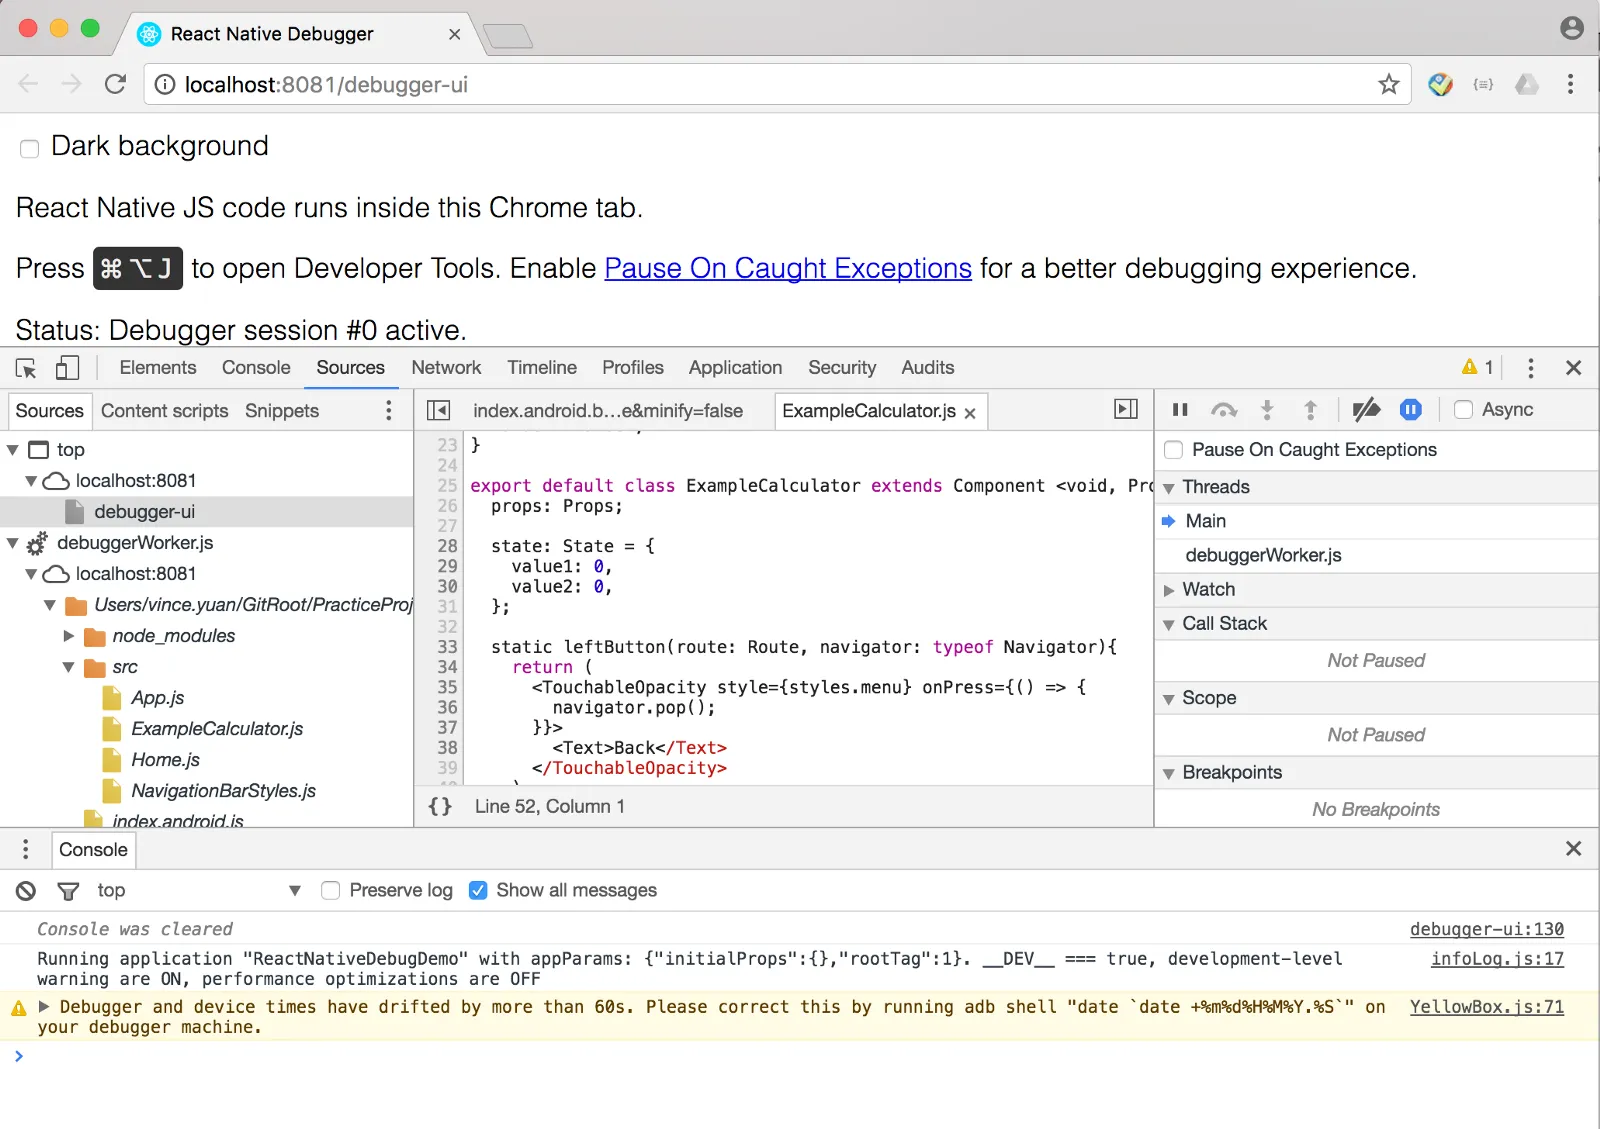Follow the Pause On Caught Exceptions link

coord(788,268)
